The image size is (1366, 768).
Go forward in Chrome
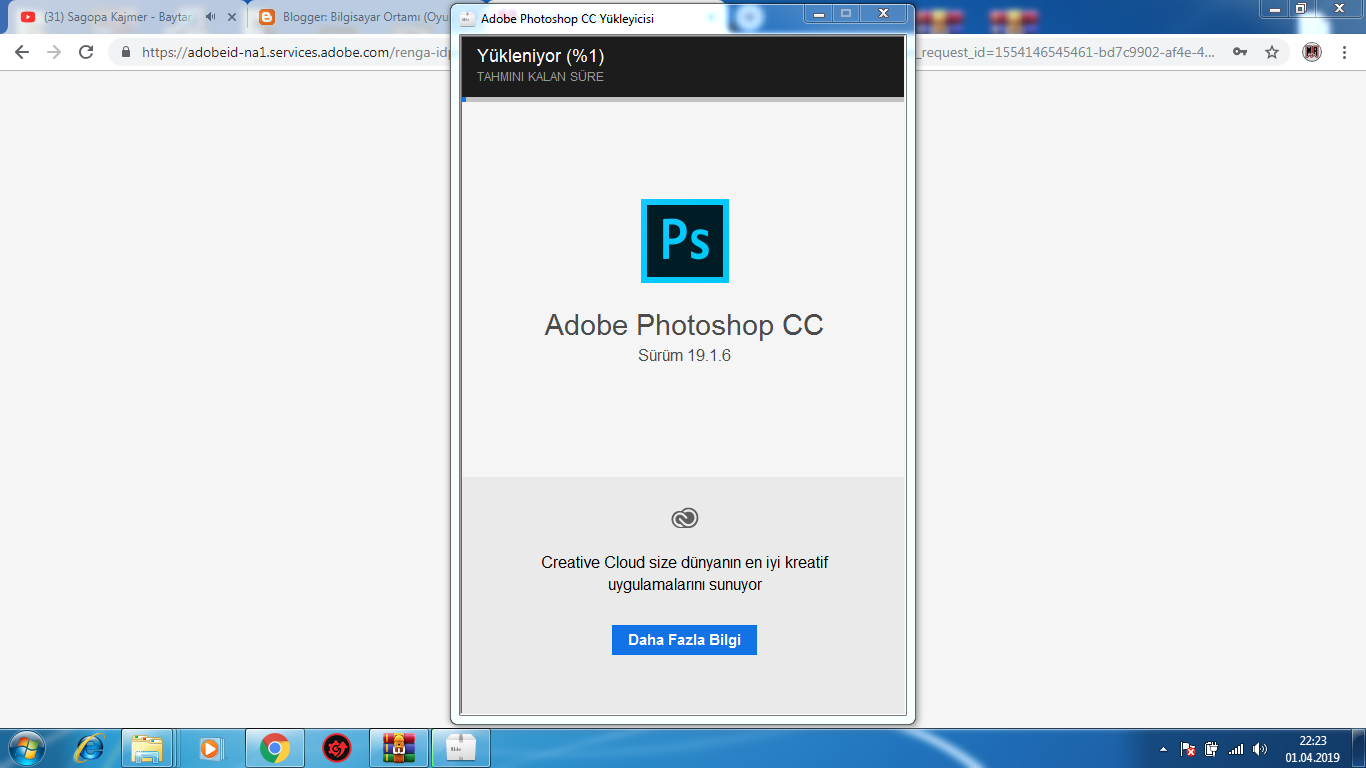54,52
